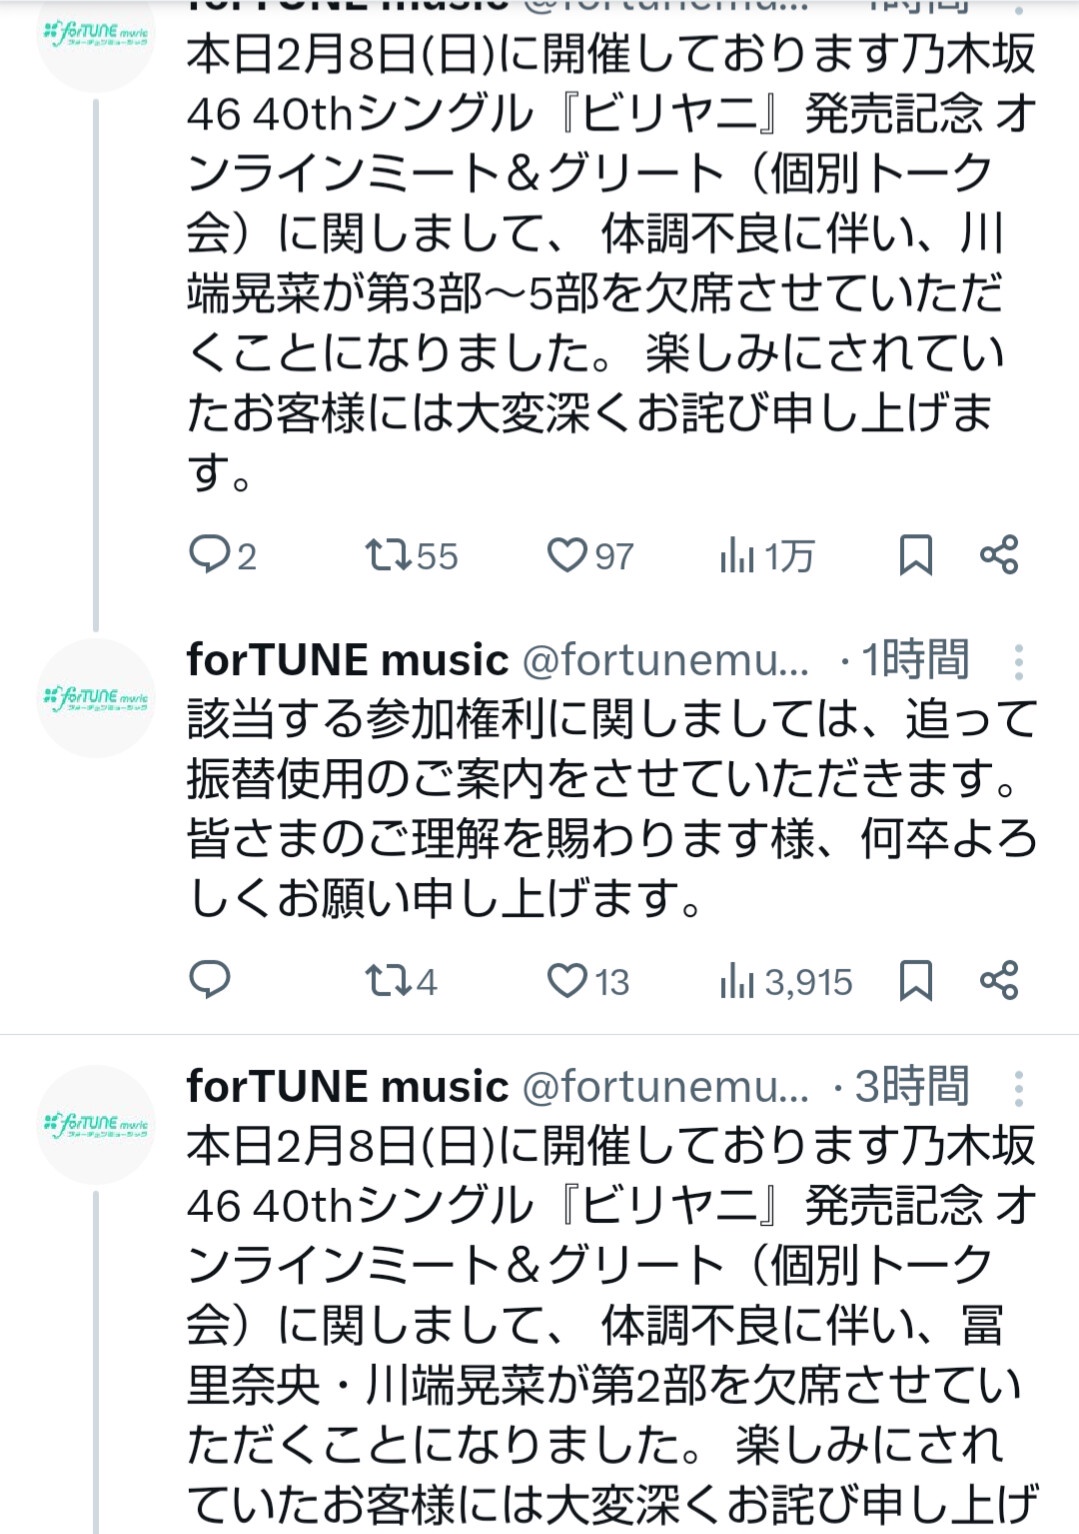Share the tweet with 97 likes
Screen dimensions: 1079x1534
tap(999, 554)
